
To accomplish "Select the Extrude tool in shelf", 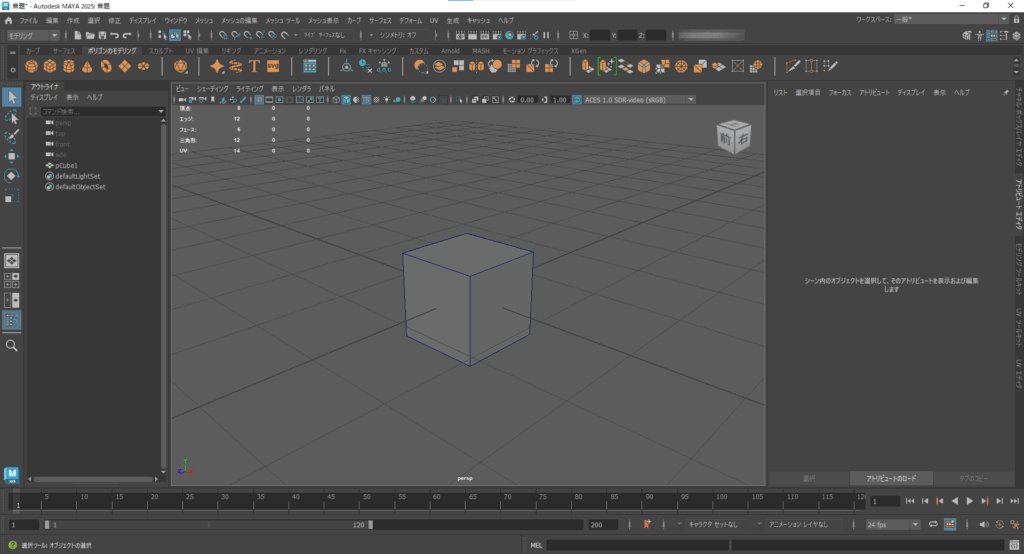I will (x=586, y=67).
